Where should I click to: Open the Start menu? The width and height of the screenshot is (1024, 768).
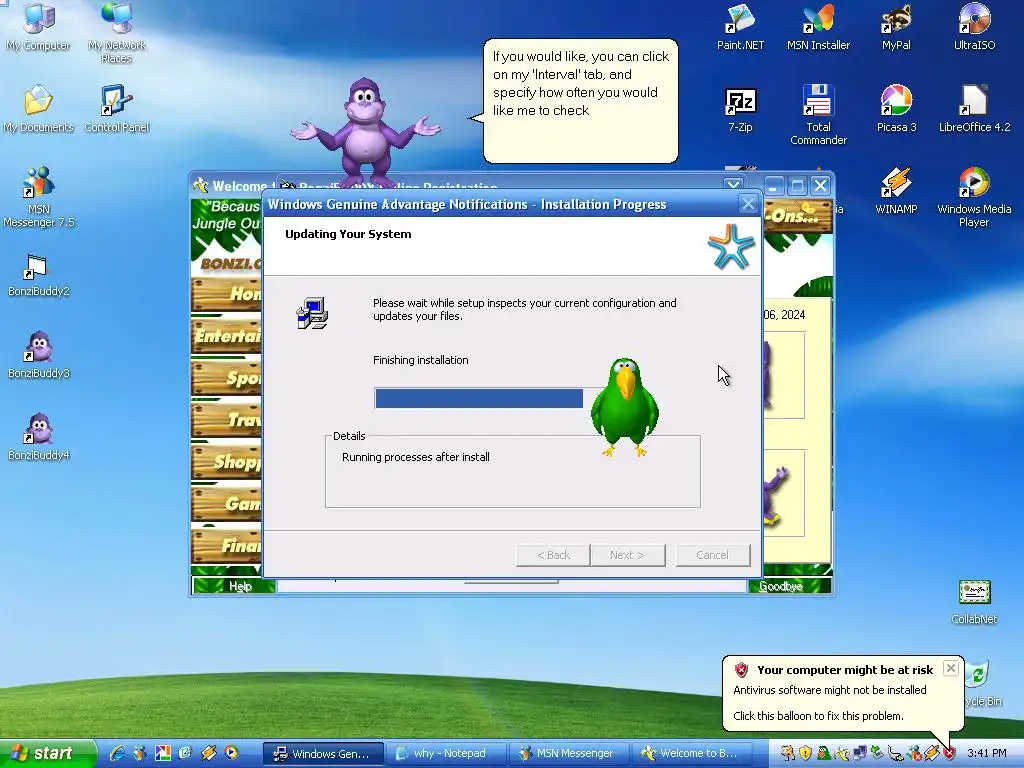(48, 754)
